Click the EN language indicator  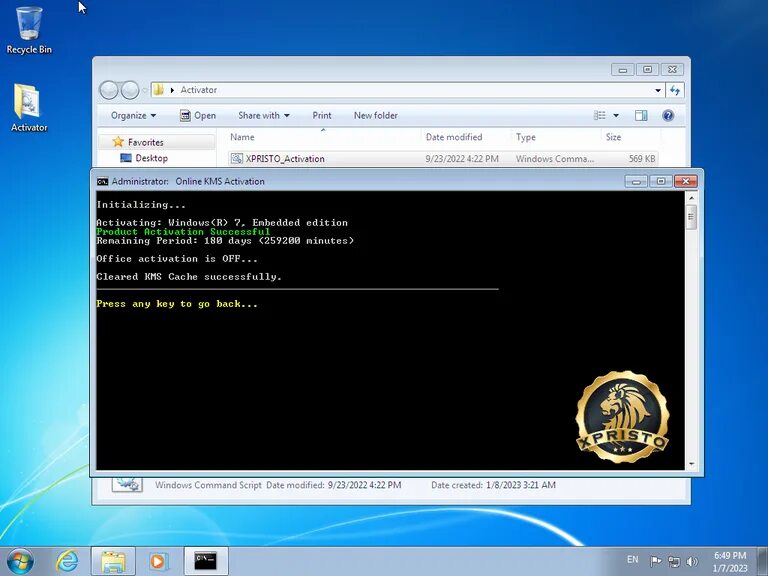pos(632,559)
